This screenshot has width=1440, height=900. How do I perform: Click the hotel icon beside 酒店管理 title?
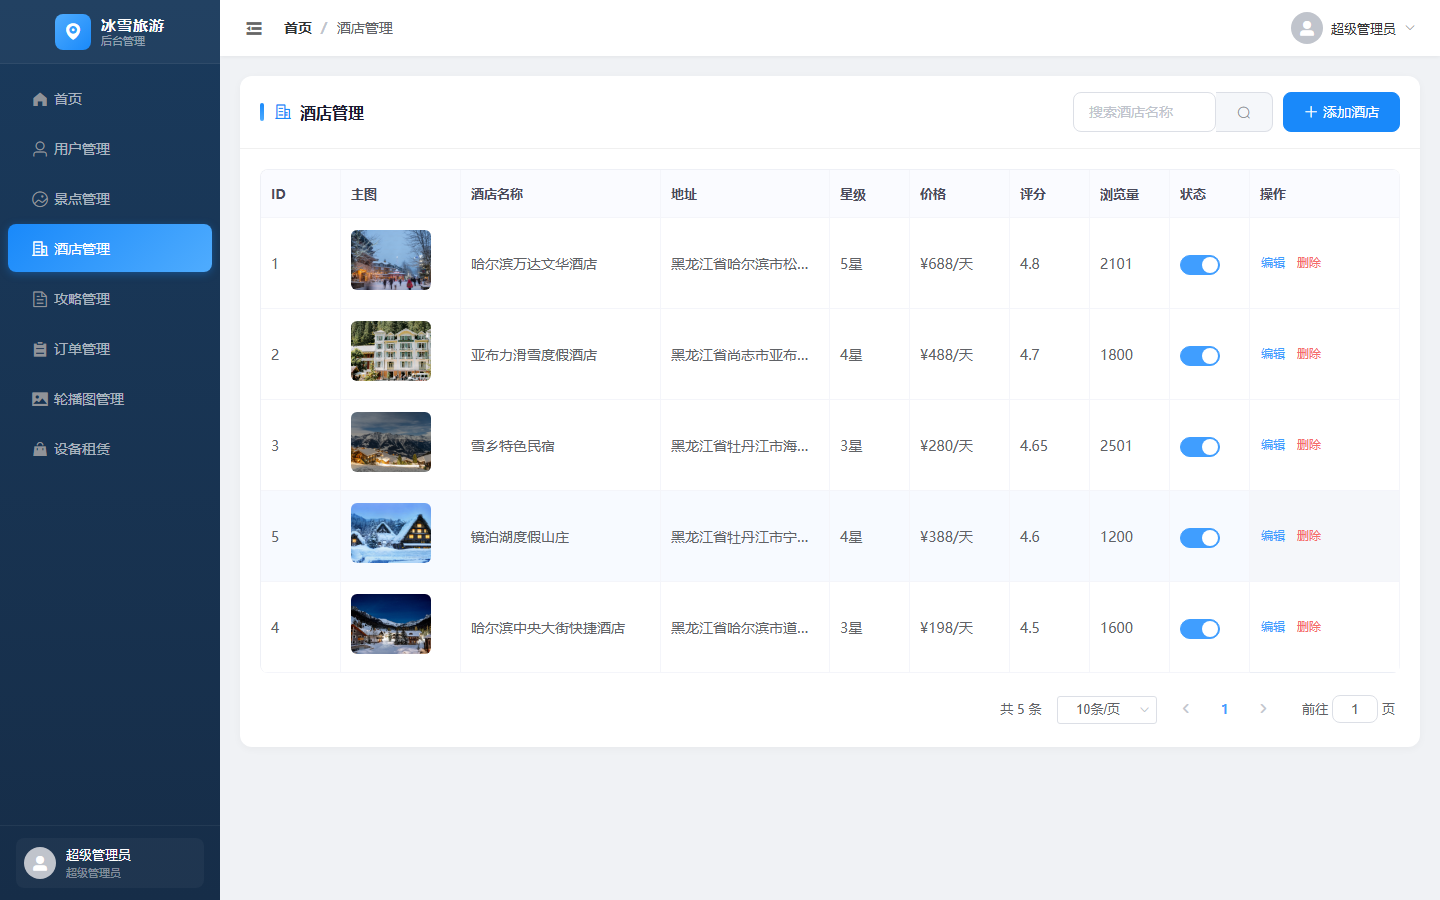click(283, 112)
